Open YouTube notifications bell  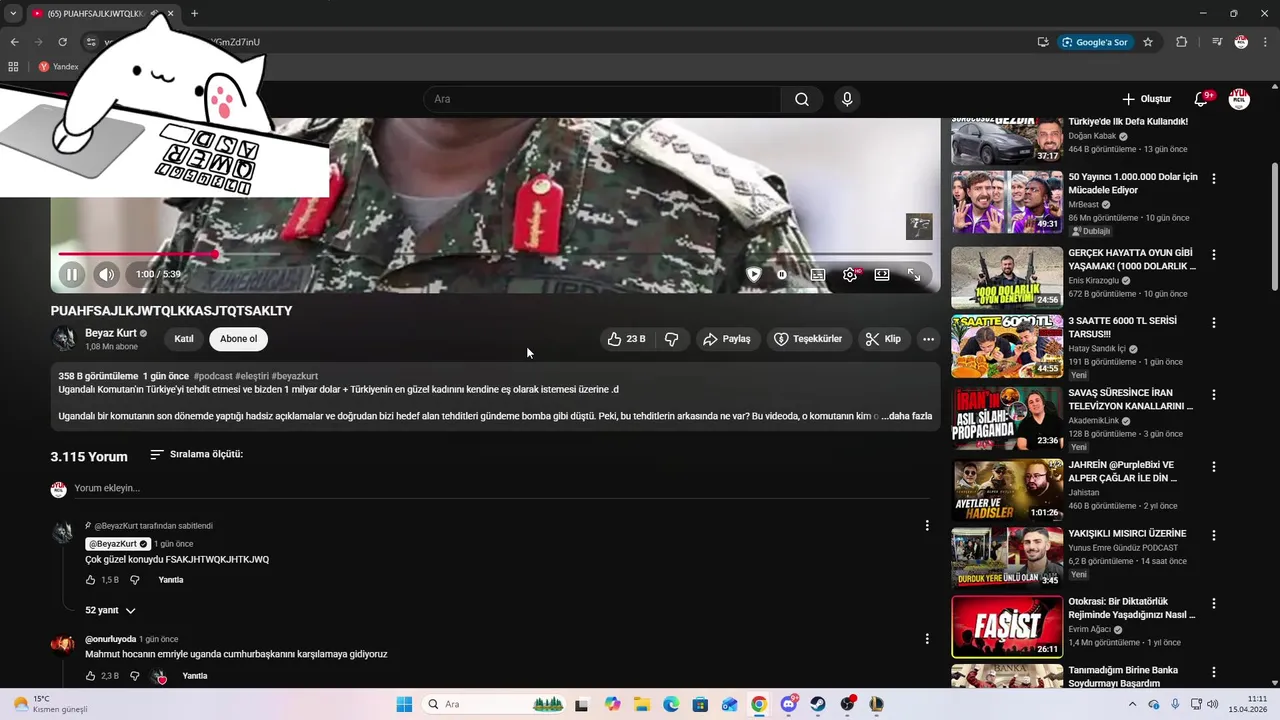point(1201,99)
